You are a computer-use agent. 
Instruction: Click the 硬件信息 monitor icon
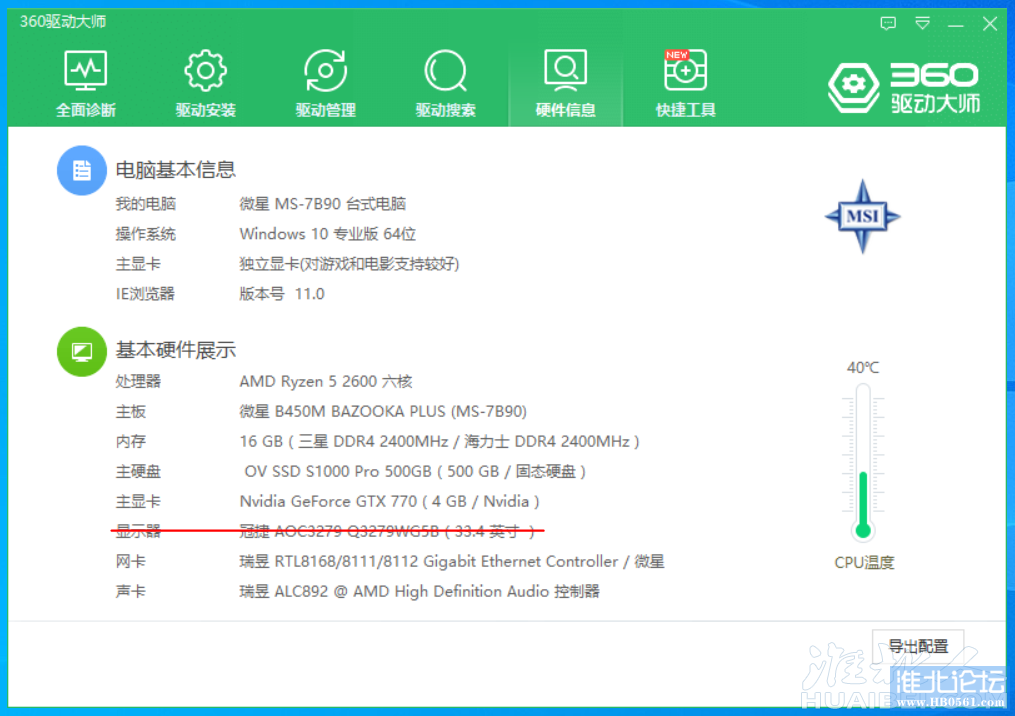[x=566, y=71]
